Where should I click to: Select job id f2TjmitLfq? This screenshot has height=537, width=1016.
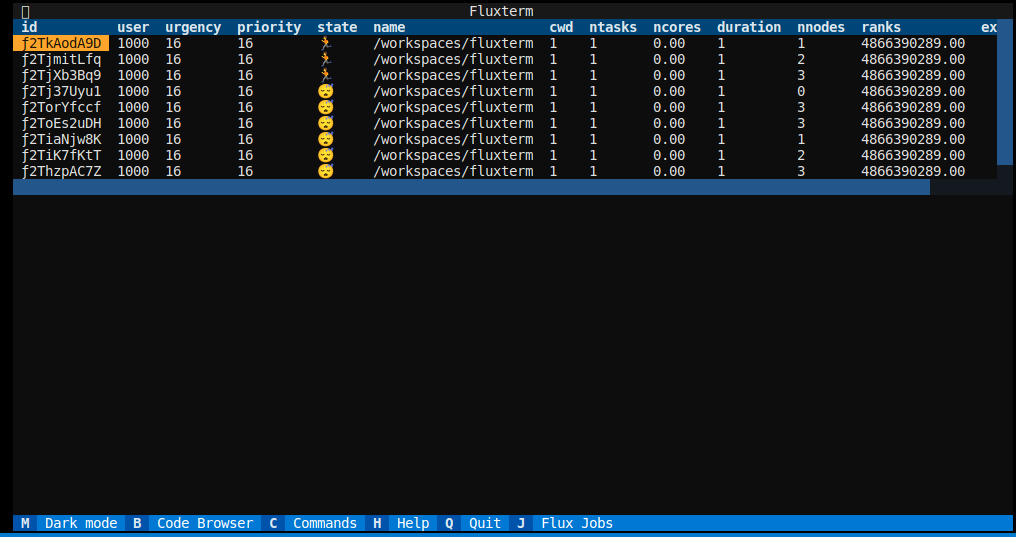pos(61,60)
